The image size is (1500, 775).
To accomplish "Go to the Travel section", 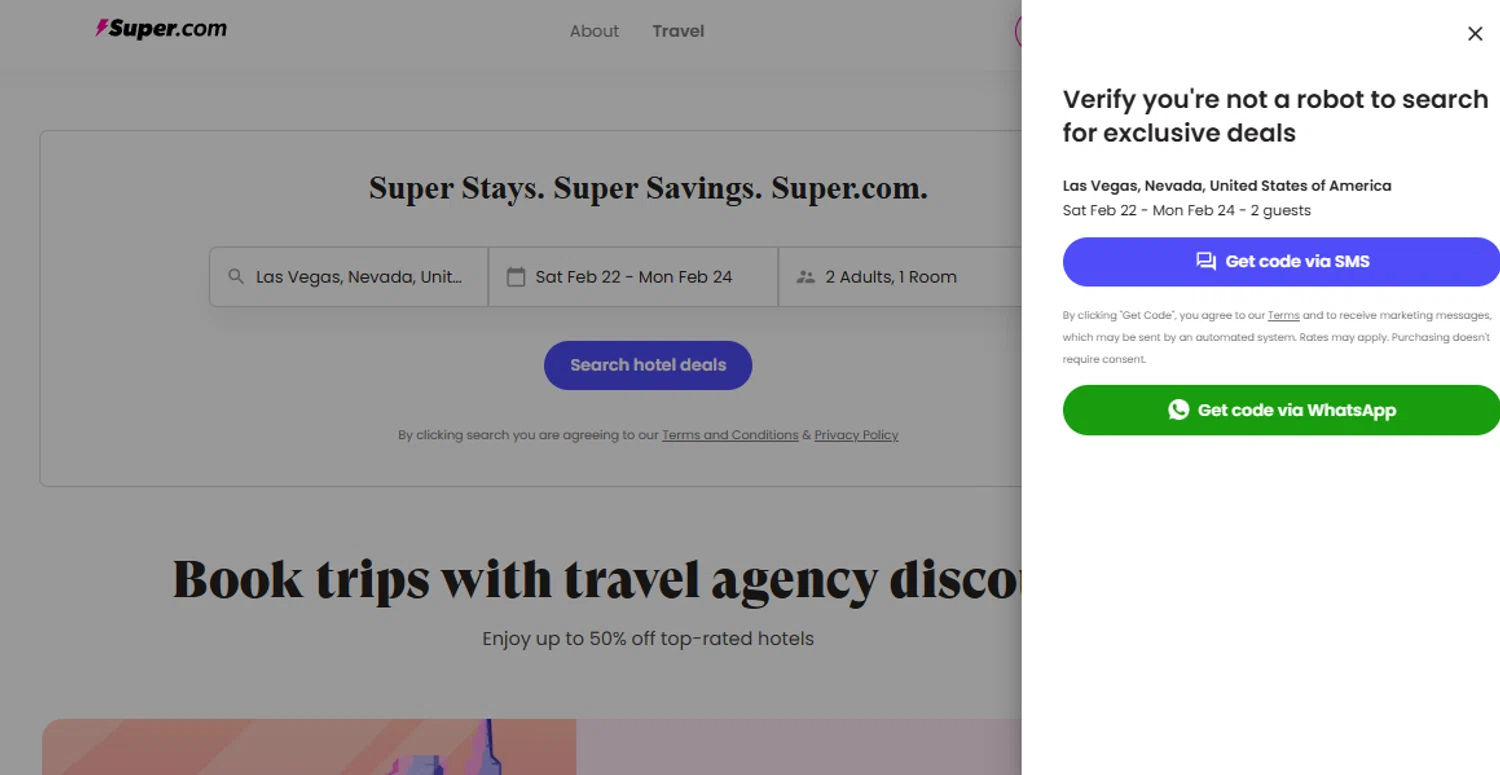I will click(678, 31).
